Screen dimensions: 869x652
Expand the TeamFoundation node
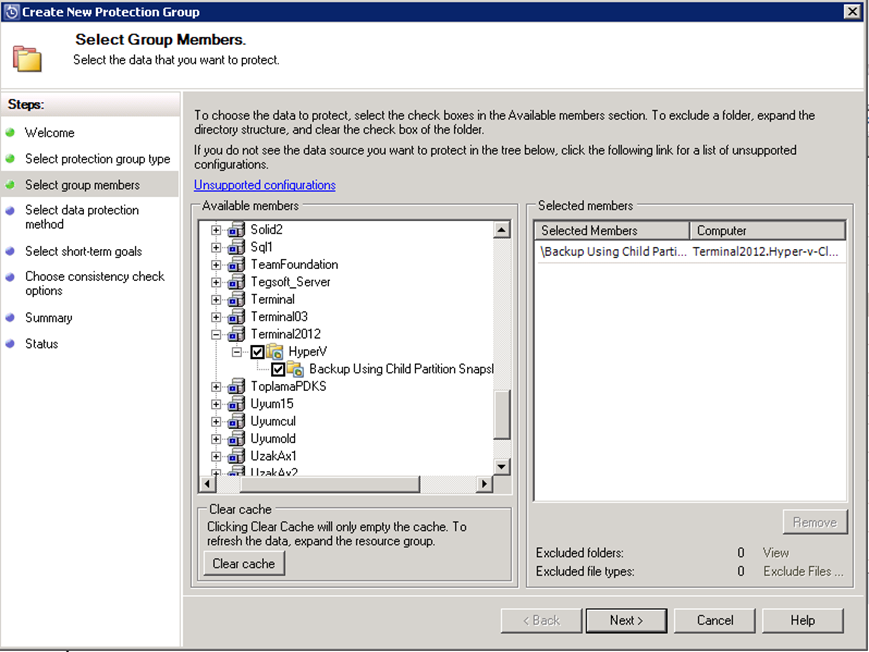(x=216, y=265)
